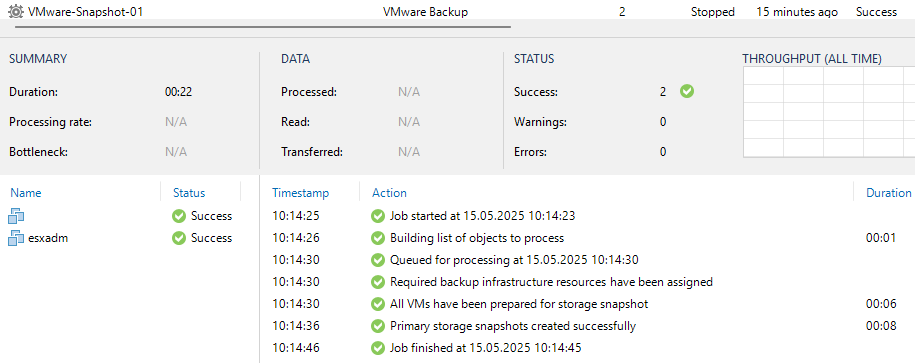Click the VMware Backup job type cell
This screenshot has height=363, width=915.
[425, 12]
